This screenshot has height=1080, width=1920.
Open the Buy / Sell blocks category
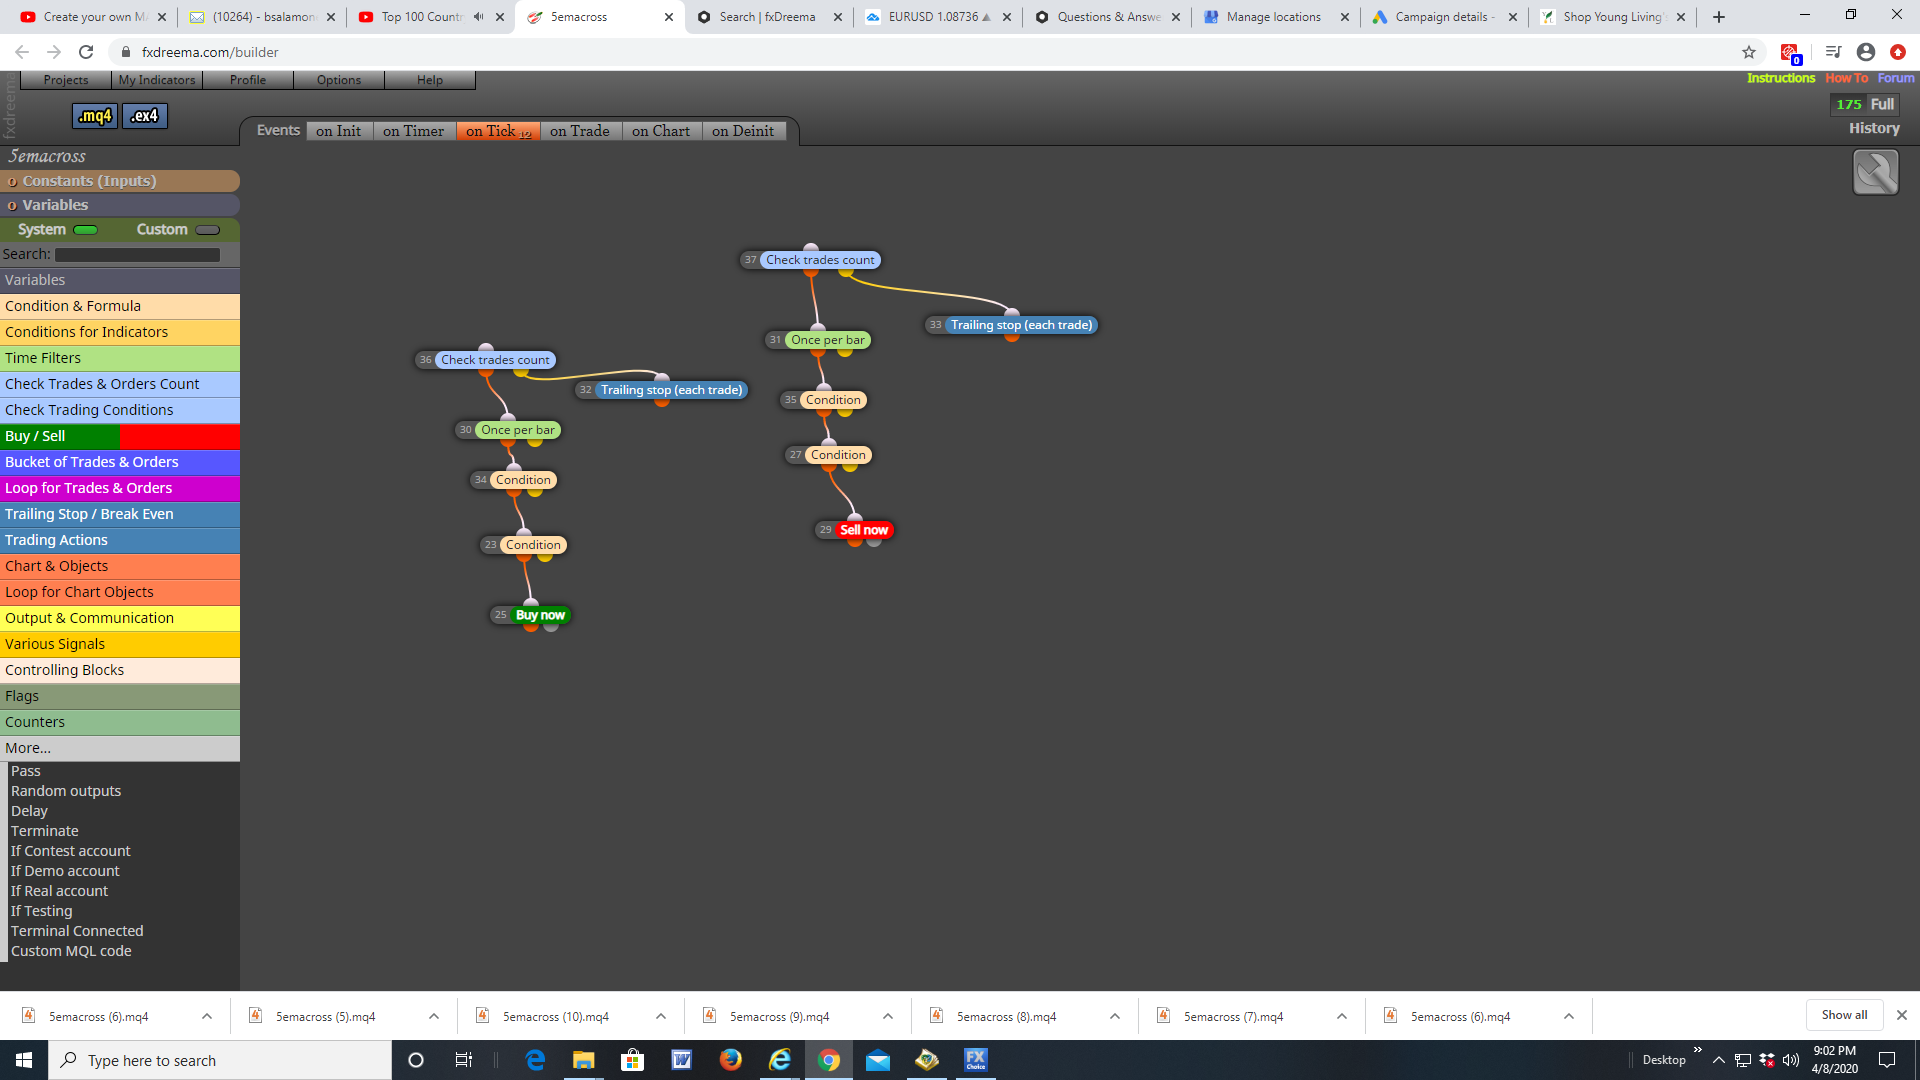[x=120, y=436]
